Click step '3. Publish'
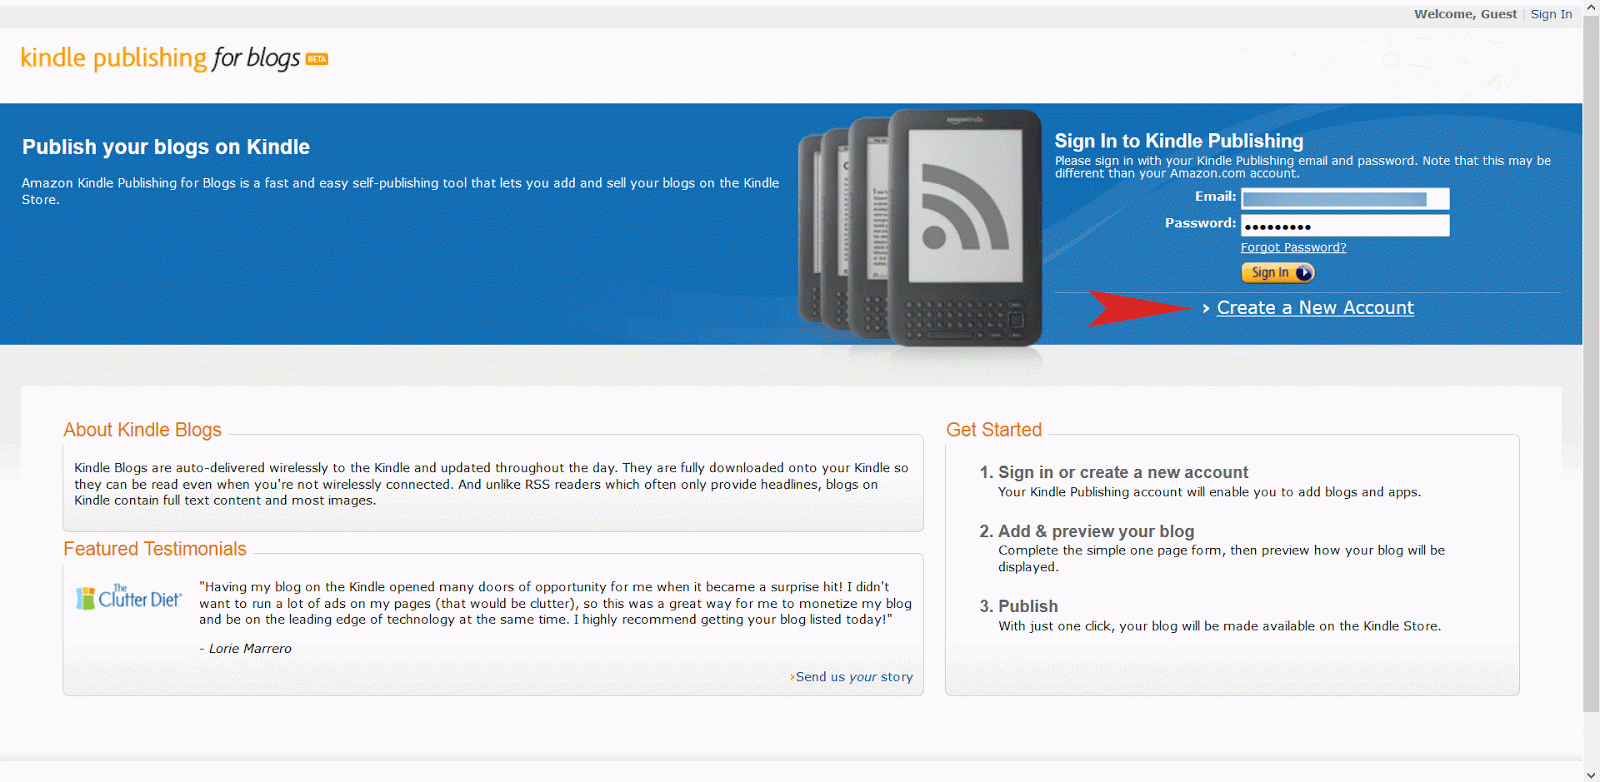Image resolution: width=1600 pixels, height=782 pixels. (1019, 607)
